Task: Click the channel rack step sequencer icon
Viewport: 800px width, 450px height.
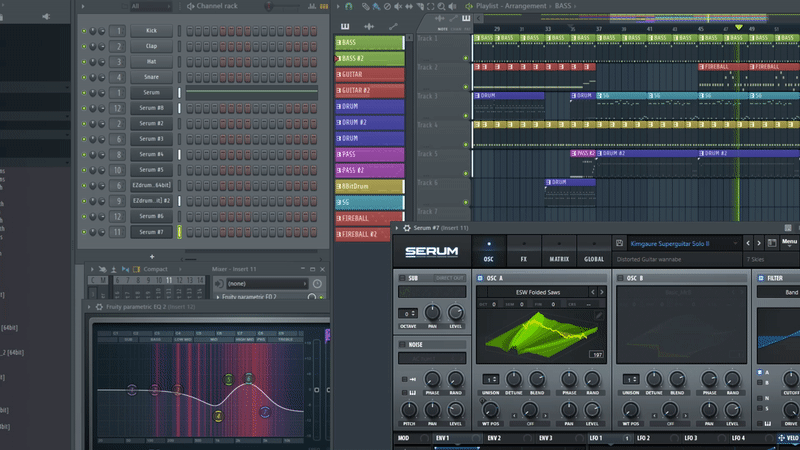Action: (x=324, y=6)
